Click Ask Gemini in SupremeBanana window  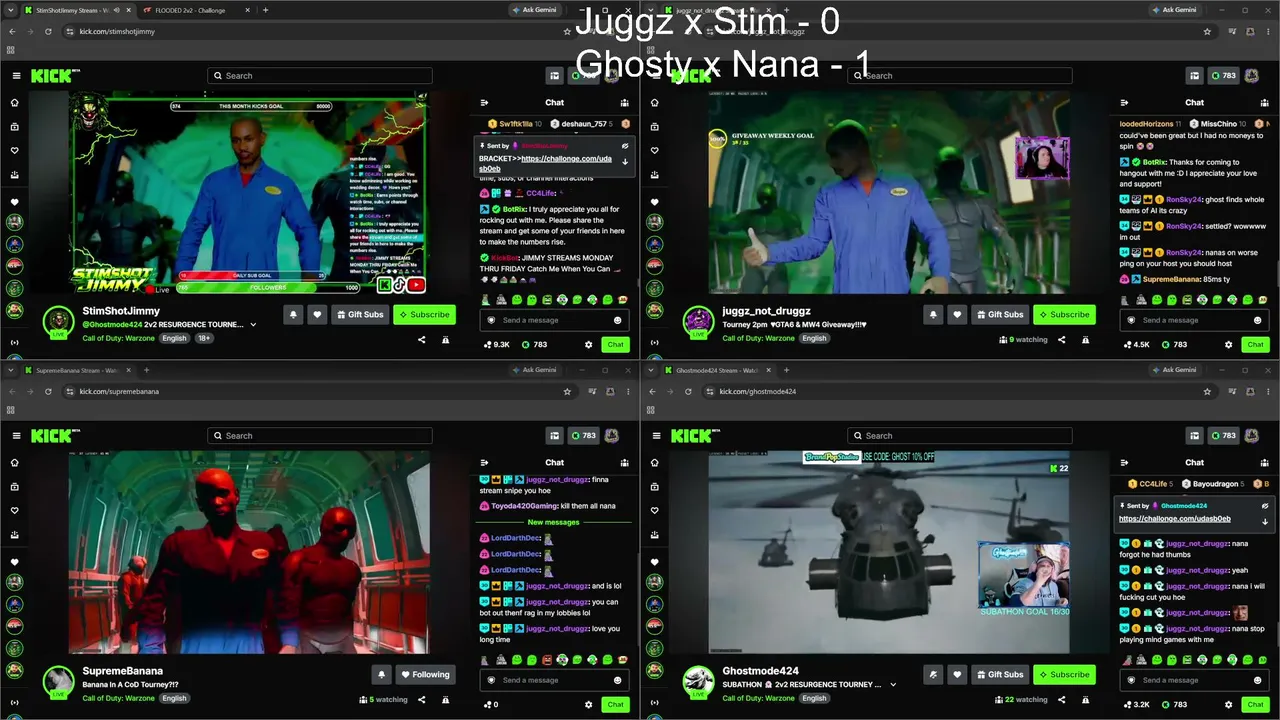pos(533,370)
